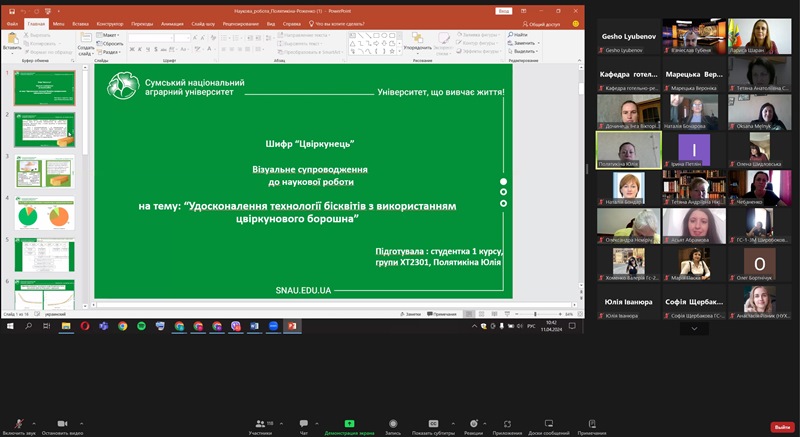Start recording with the Запись button
Image resolution: width=800 pixels, height=437 pixels.
coord(393,424)
